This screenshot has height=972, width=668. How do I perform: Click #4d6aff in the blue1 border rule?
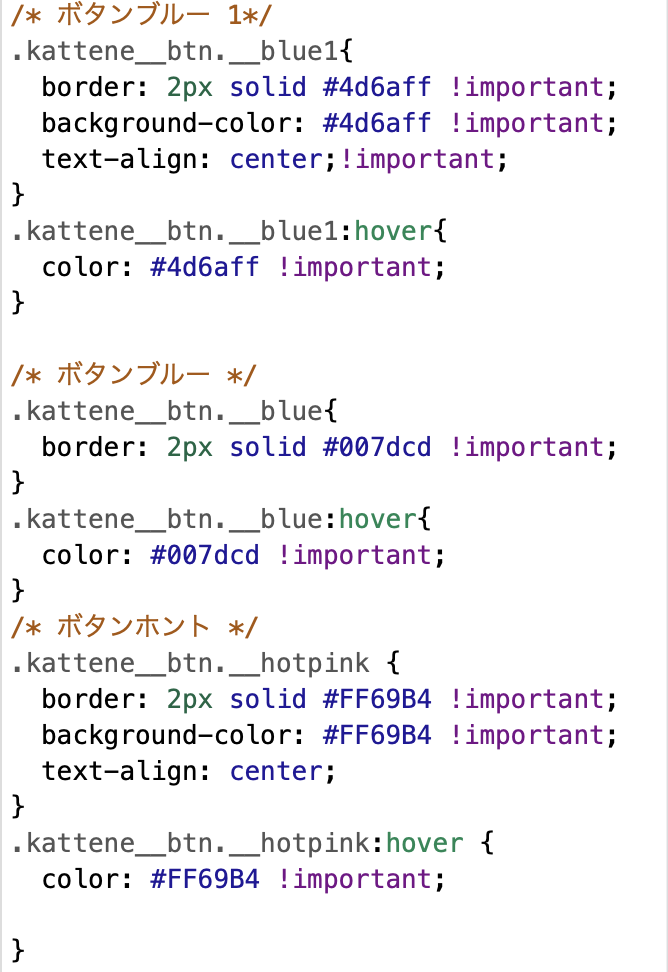coord(377,87)
